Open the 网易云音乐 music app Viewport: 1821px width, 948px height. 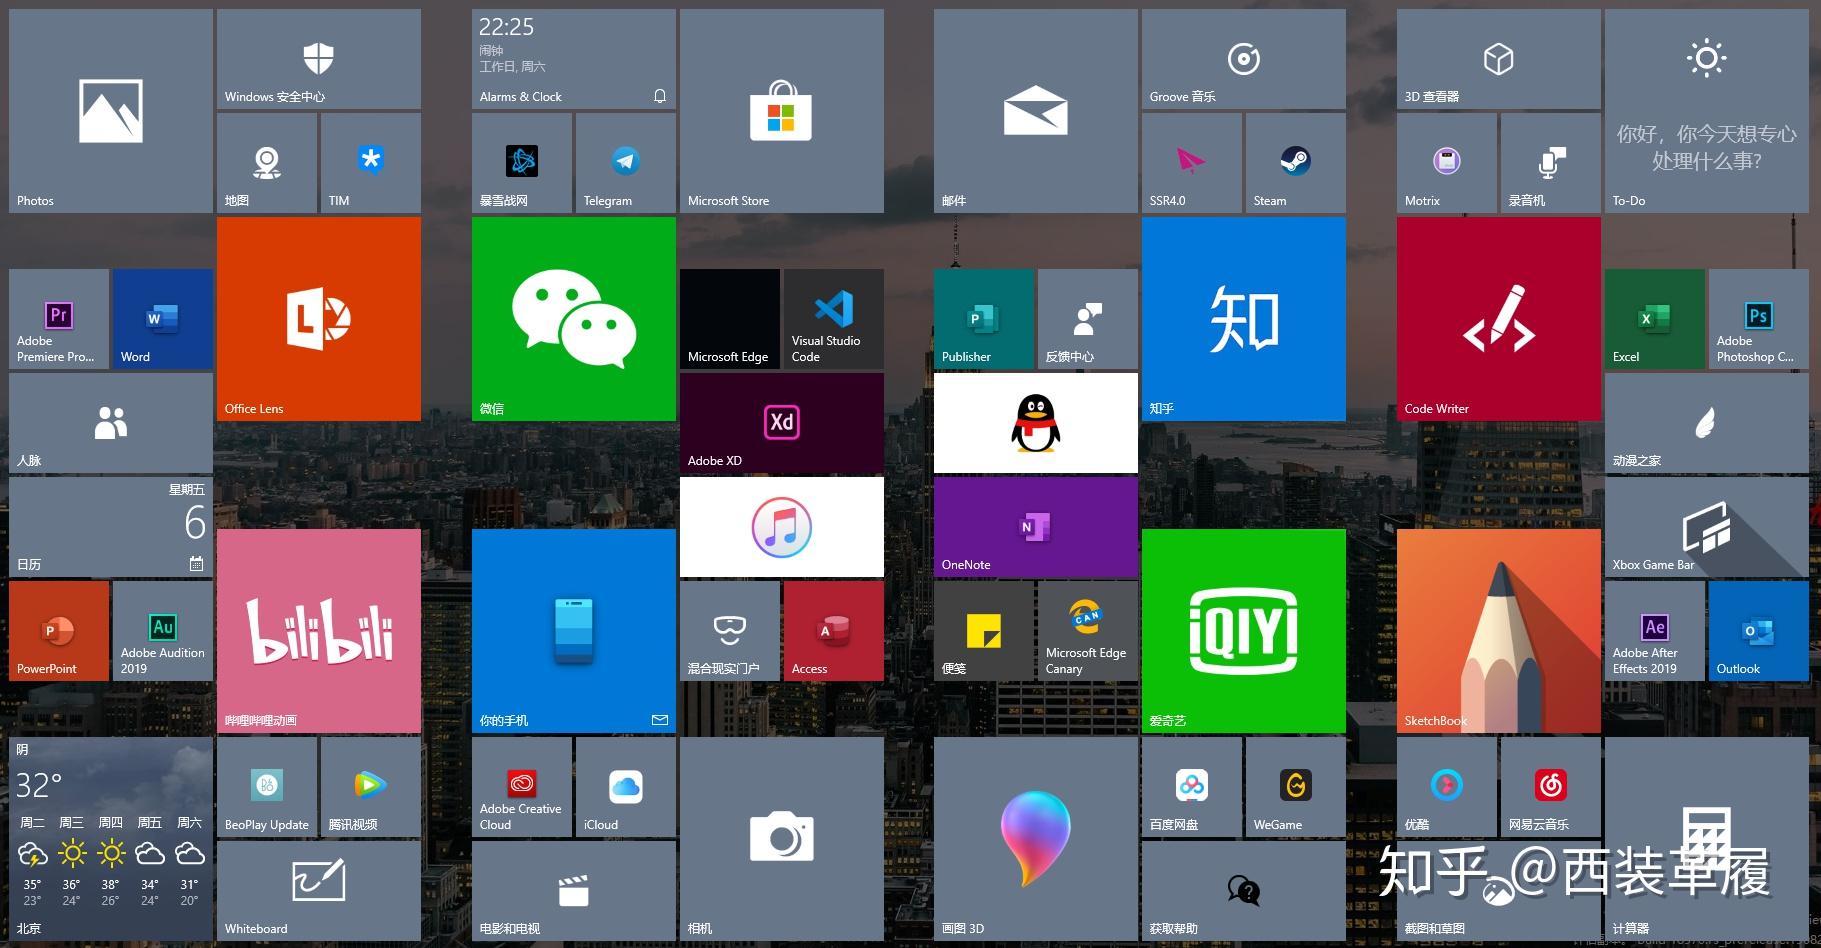[1551, 786]
